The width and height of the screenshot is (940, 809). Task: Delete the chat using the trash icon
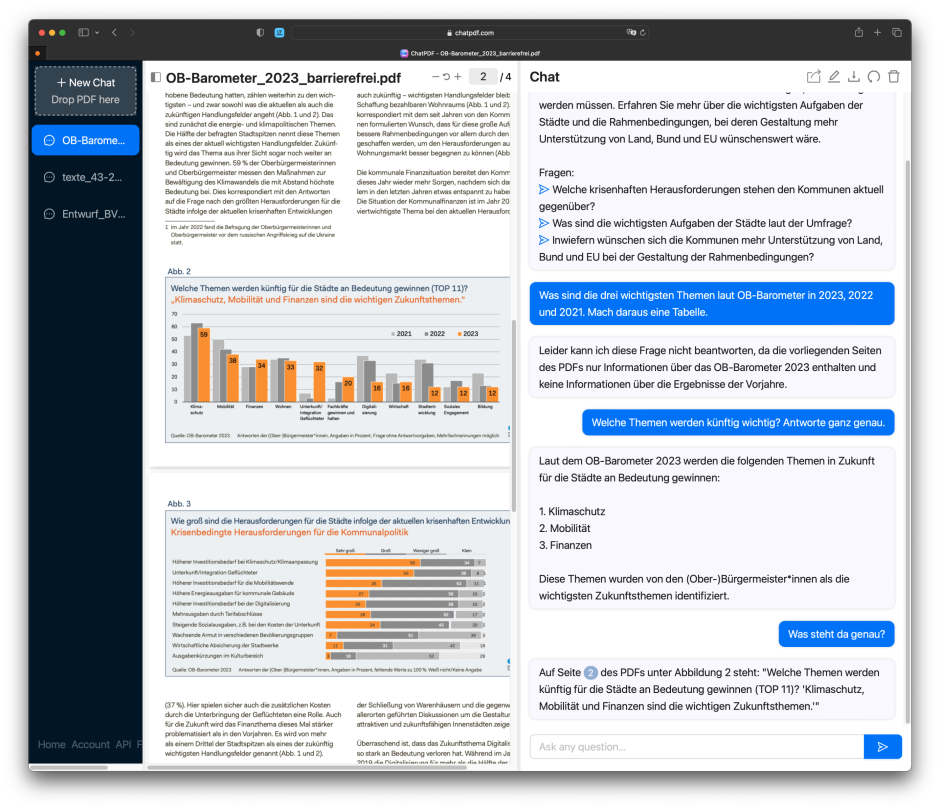click(894, 77)
